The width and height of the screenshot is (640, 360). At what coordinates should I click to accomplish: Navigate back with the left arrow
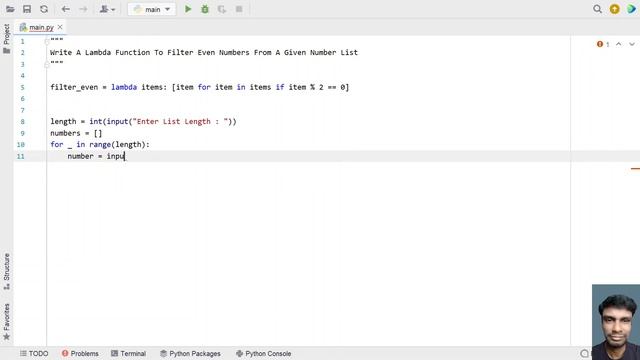point(65,9)
